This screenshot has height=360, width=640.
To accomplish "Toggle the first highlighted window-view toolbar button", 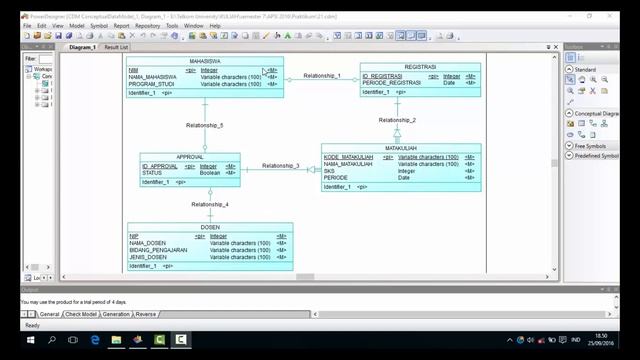I will click(x=400, y=36).
